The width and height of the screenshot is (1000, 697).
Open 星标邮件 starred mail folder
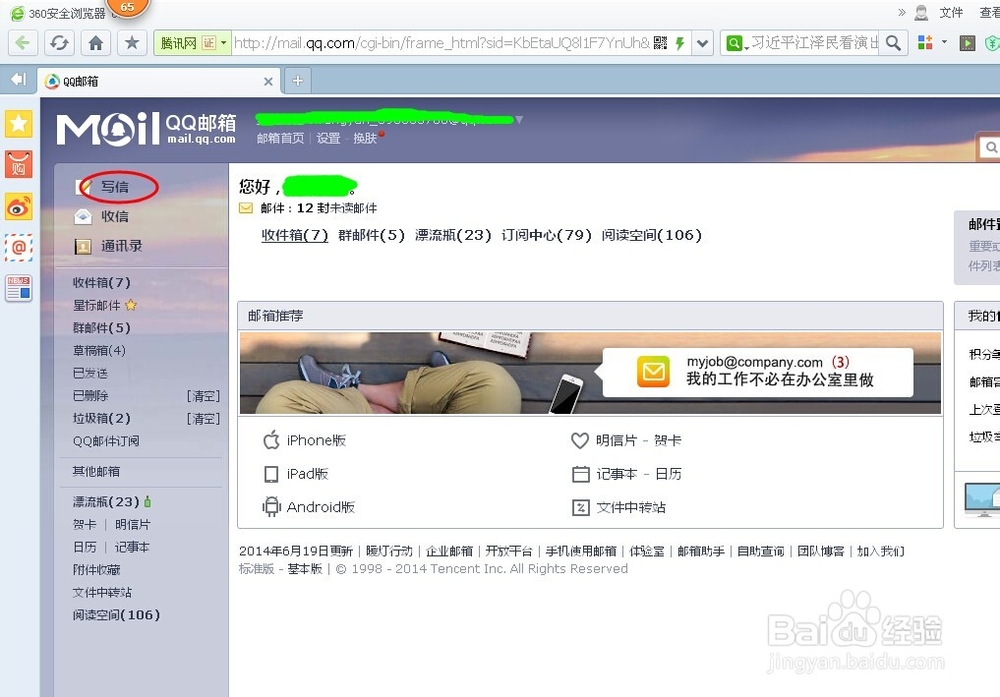[96, 305]
